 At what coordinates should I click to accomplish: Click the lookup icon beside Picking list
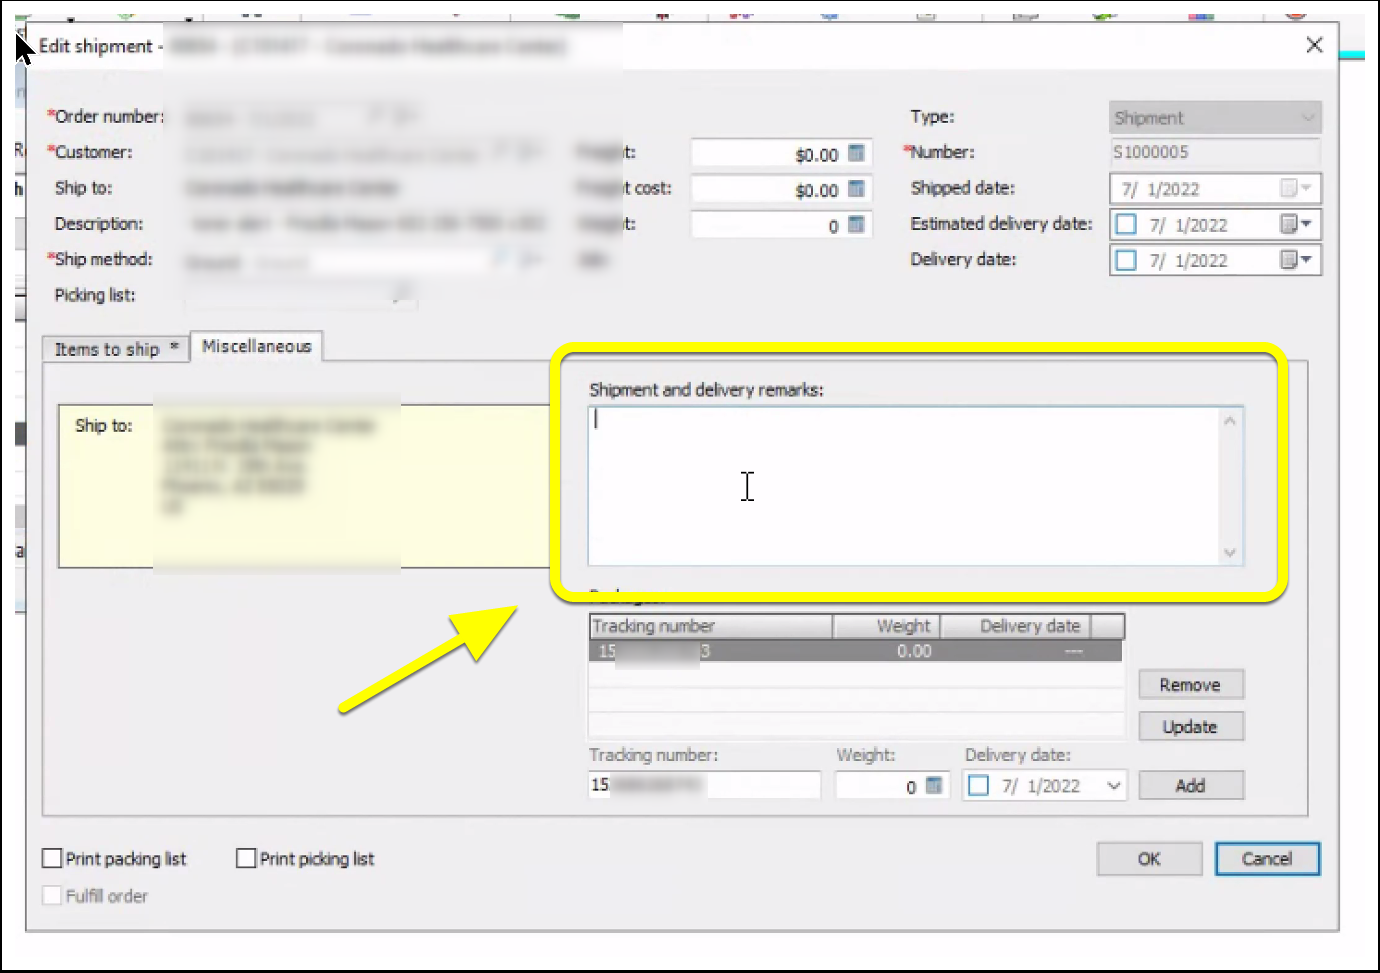(x=402, y=290)
